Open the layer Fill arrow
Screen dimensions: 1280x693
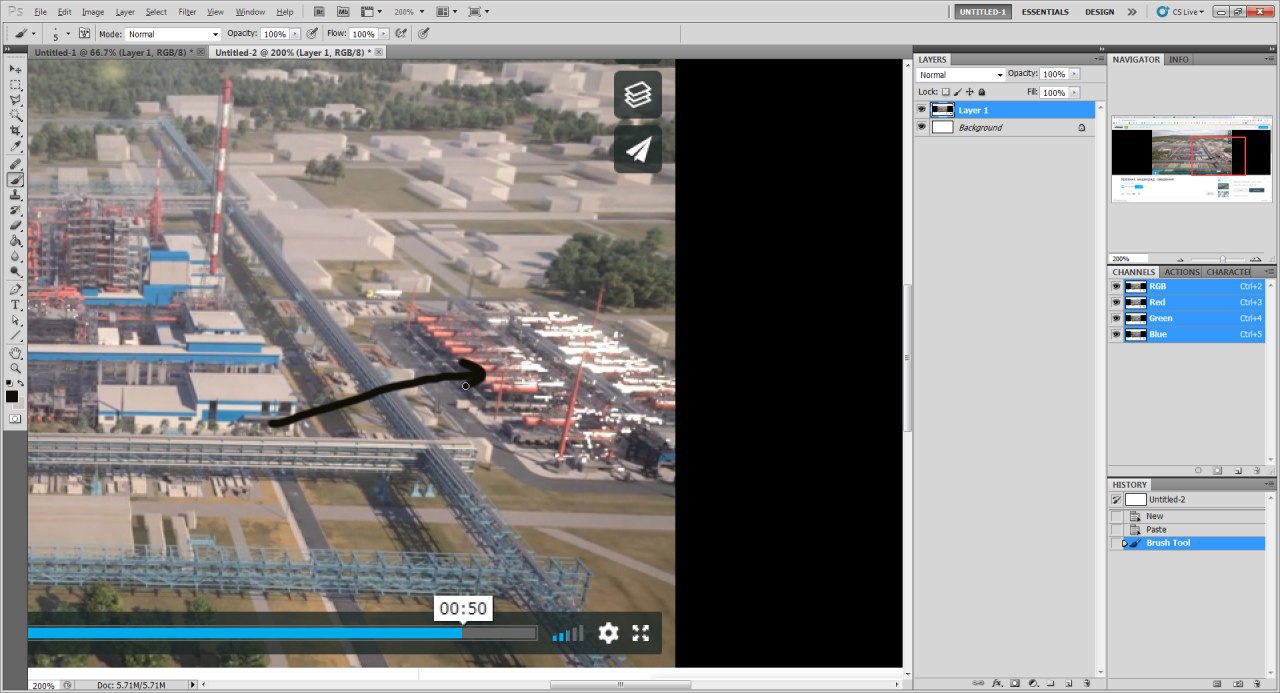(x=1075, y=92)
